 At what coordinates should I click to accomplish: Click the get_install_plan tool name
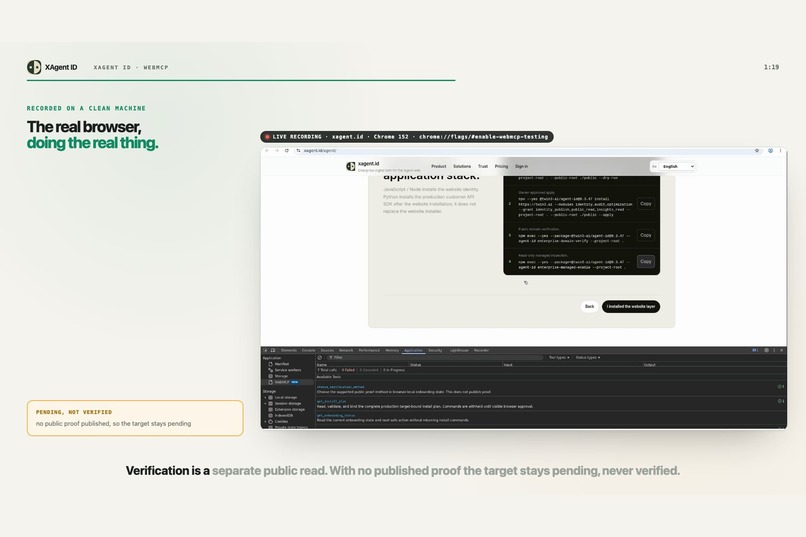point(332,401)
